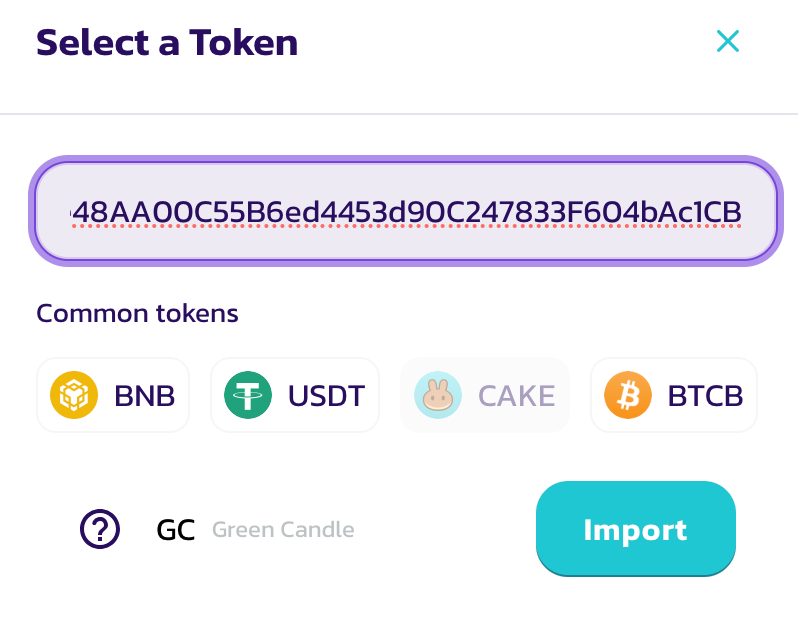The height and width of the screenshot is (622, 798).
Task: Click the yellow BNB coin icon
Action: (x=74, y=396)
